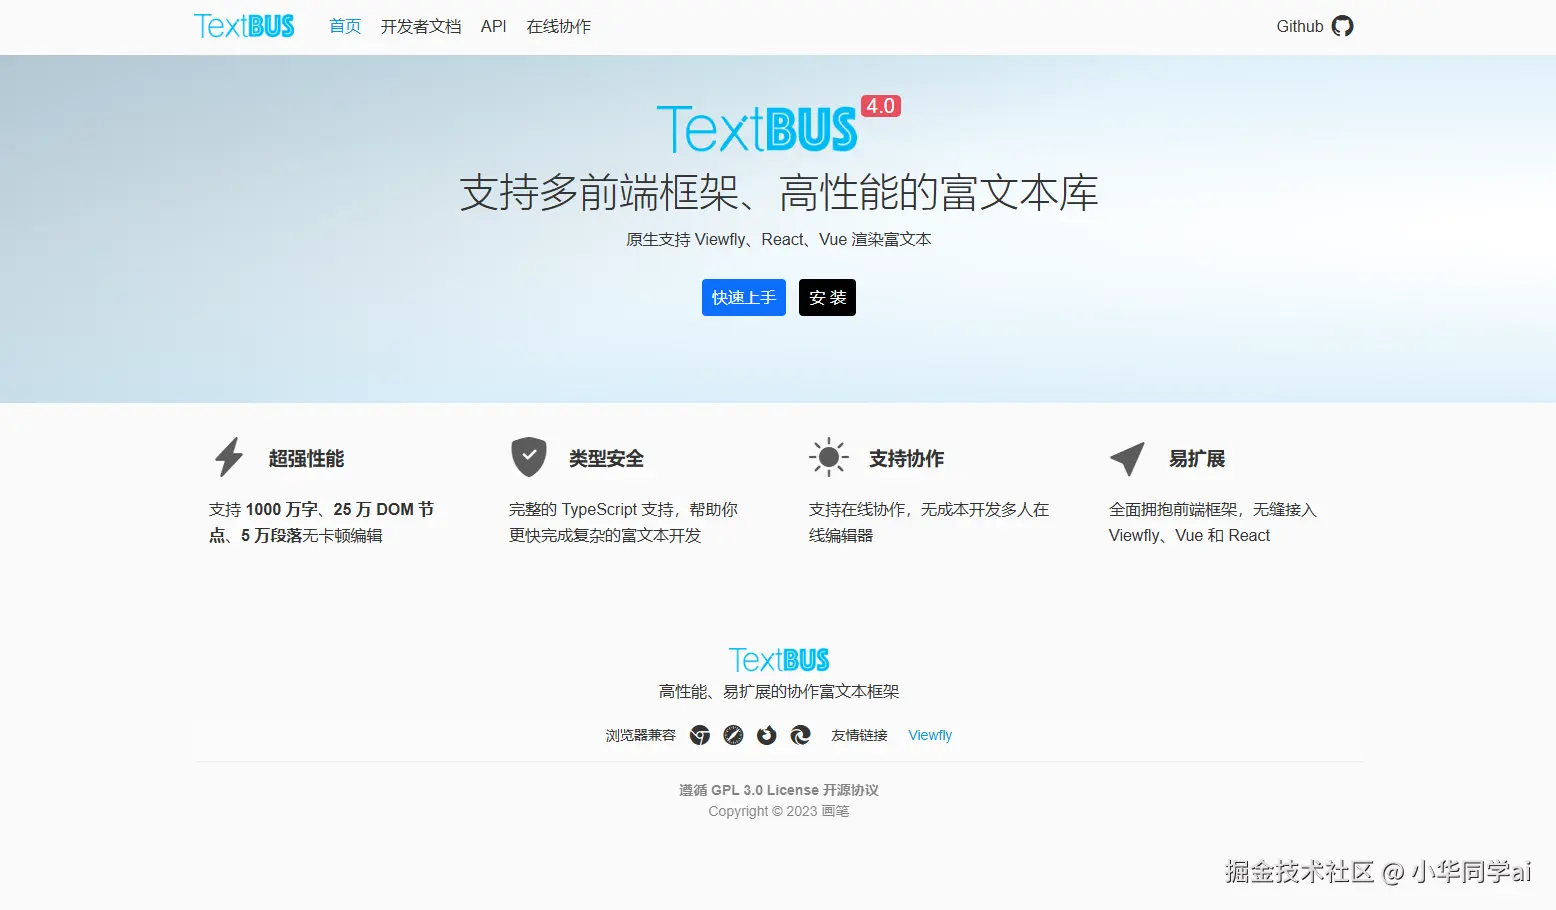Click the blue 快速上手 button
This screenshot has height=910, width=1556.
click(x=744, y=297)
